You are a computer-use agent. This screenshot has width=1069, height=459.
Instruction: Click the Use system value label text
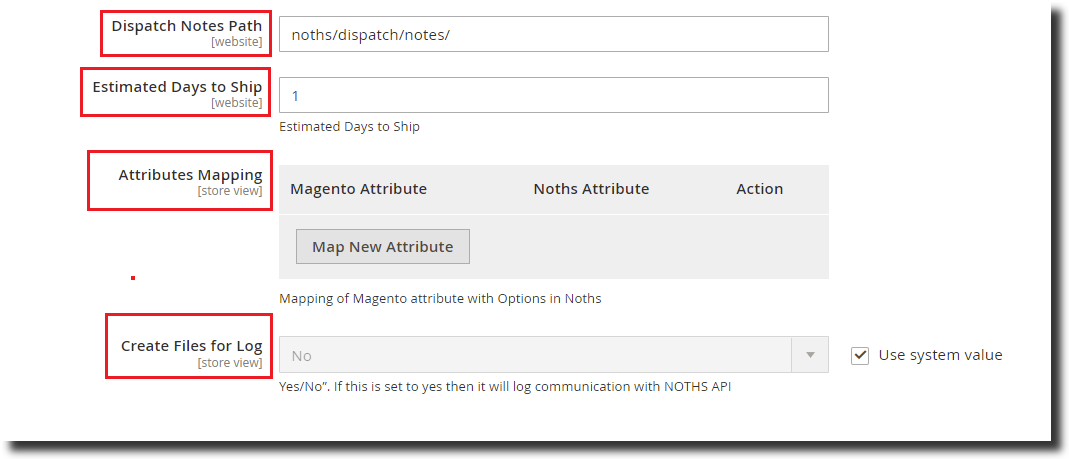pos(940,355)
